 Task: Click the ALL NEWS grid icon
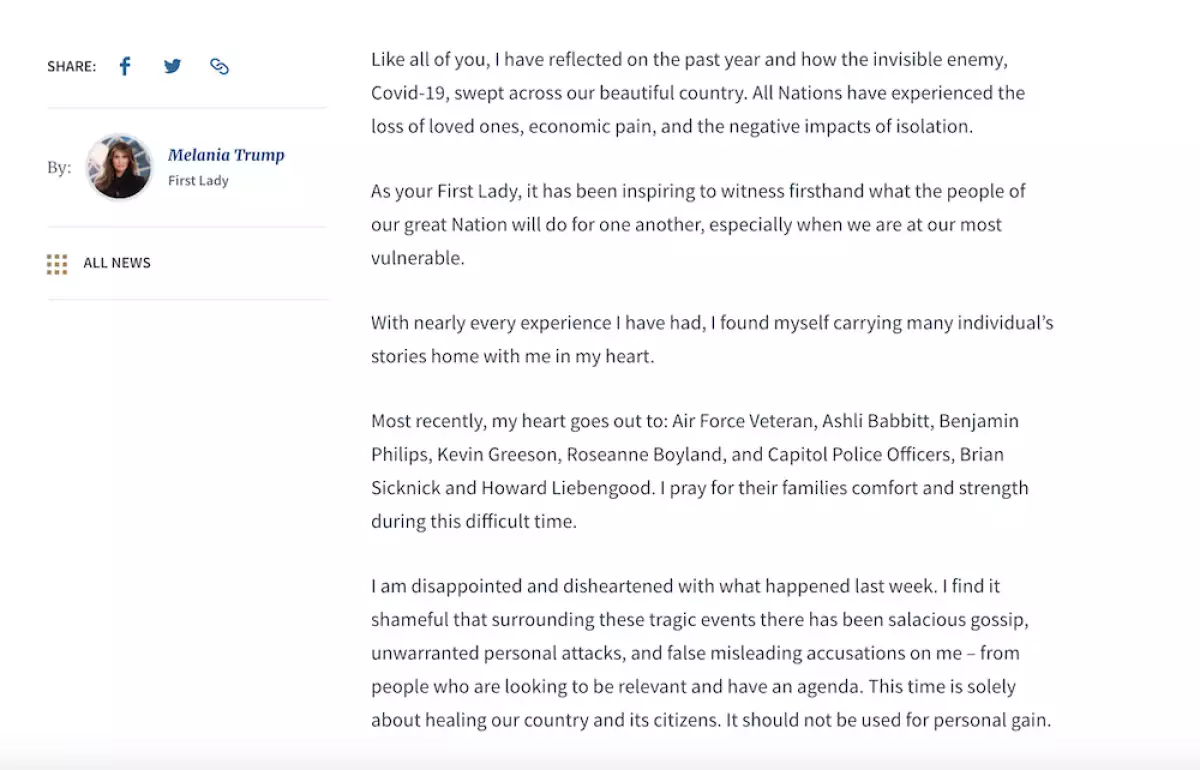[57, 264]
